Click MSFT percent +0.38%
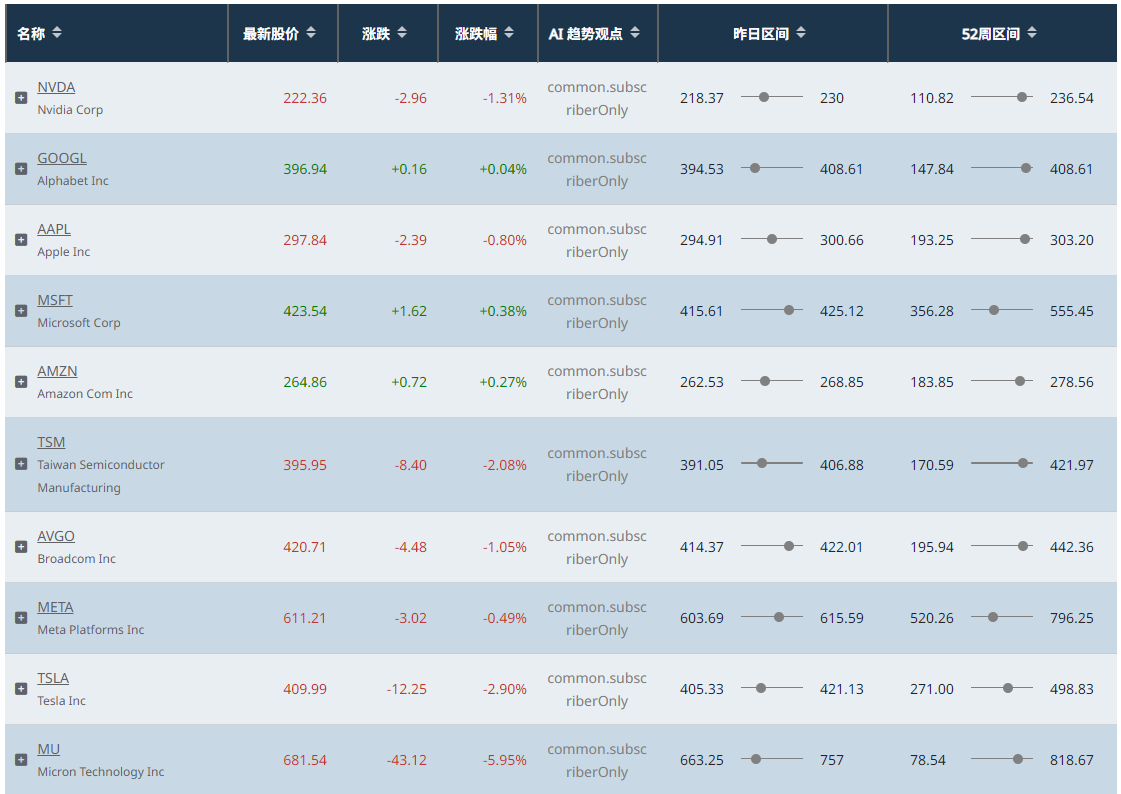This screenshot has height=794, width=1121. (503, 311)
